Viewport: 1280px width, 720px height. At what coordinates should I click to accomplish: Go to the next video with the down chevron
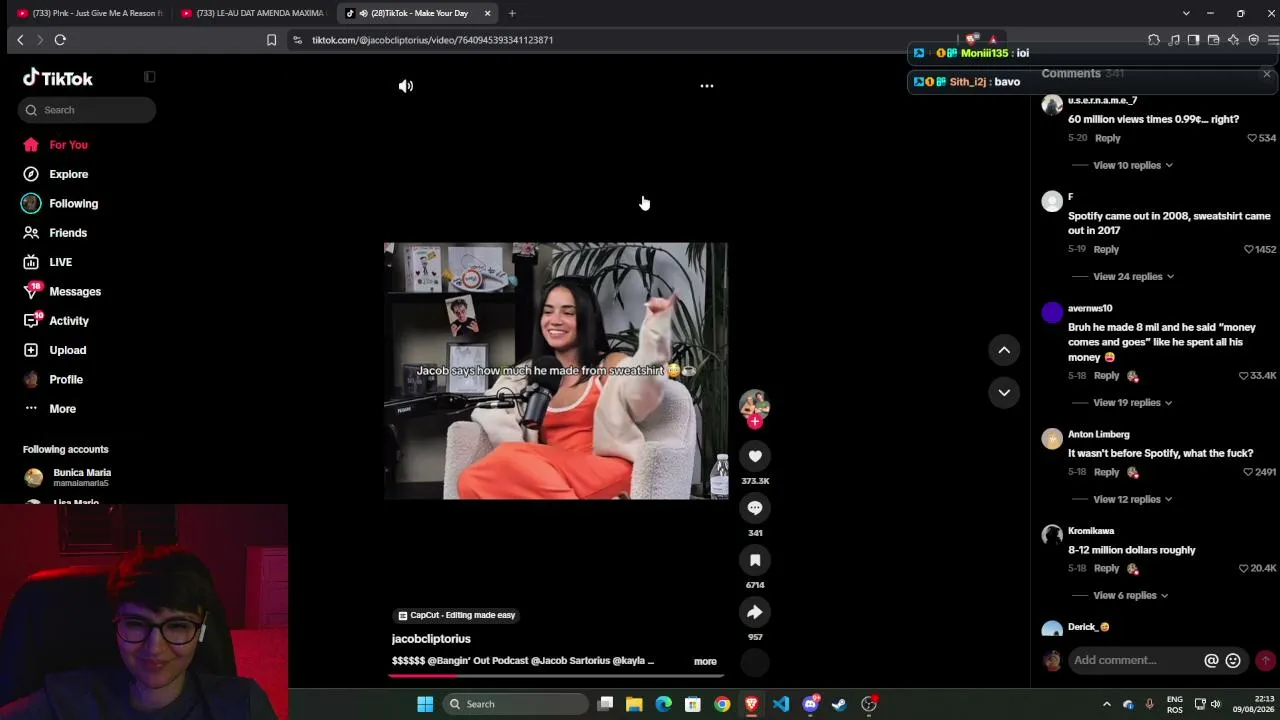click(x=1004, y=392)
